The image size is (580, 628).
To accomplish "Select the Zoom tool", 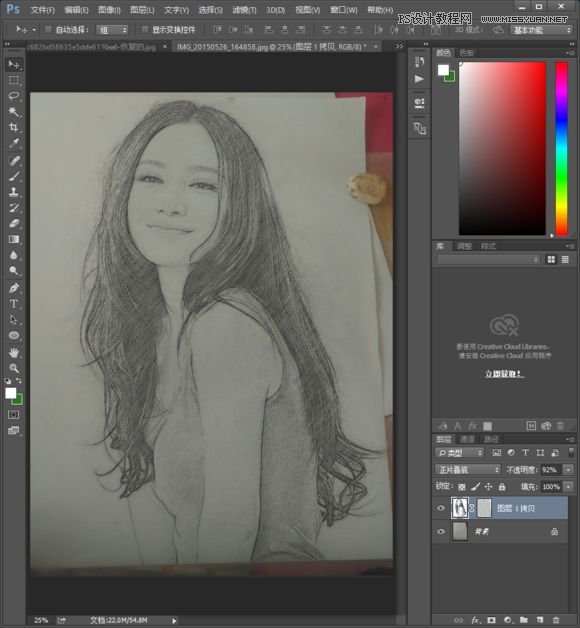I will pos(14,368).
